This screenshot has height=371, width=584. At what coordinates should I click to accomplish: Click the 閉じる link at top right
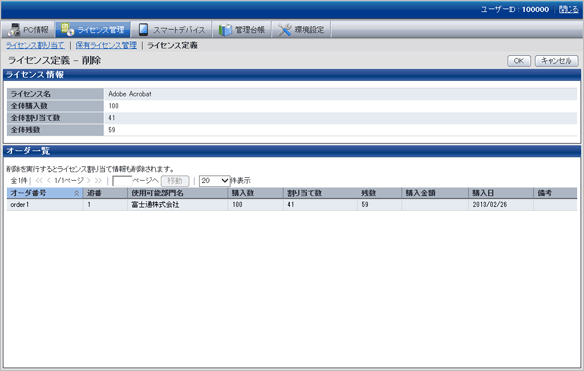(568, 9)
